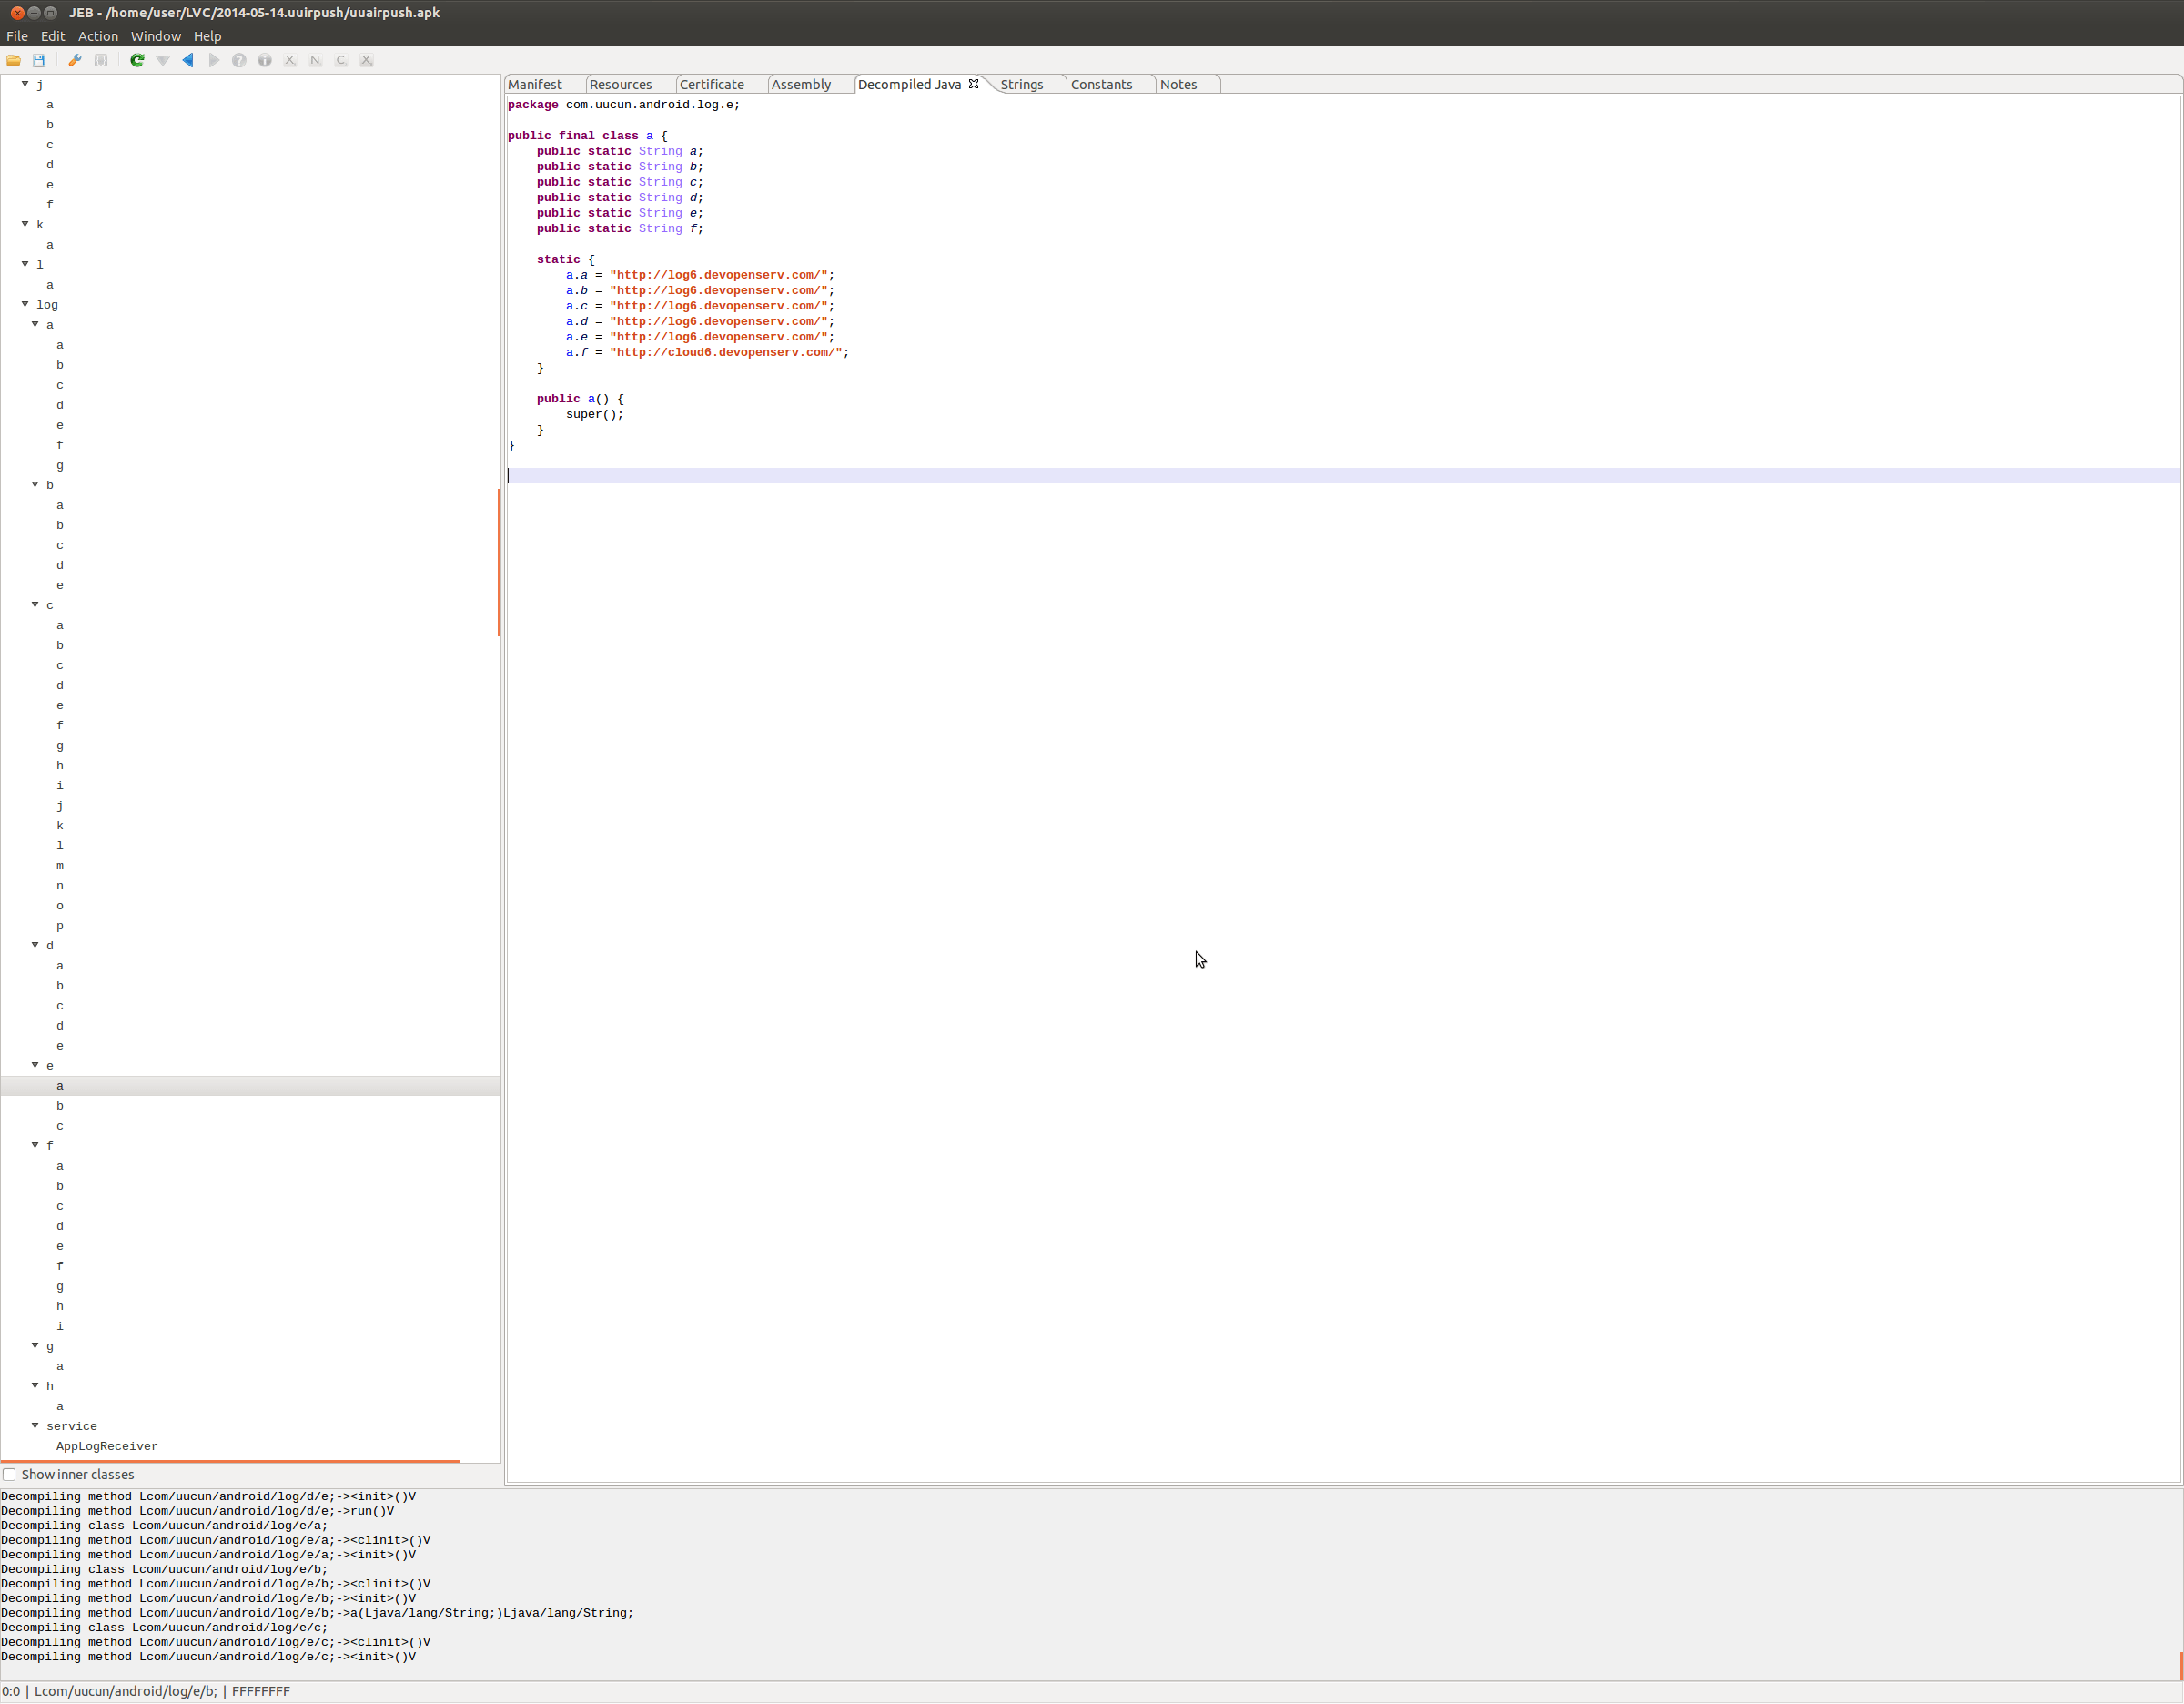This screenshot has height=1704, width=2184.
Task: Click the blue navigate back arrow
Action: tap(188, 61)
